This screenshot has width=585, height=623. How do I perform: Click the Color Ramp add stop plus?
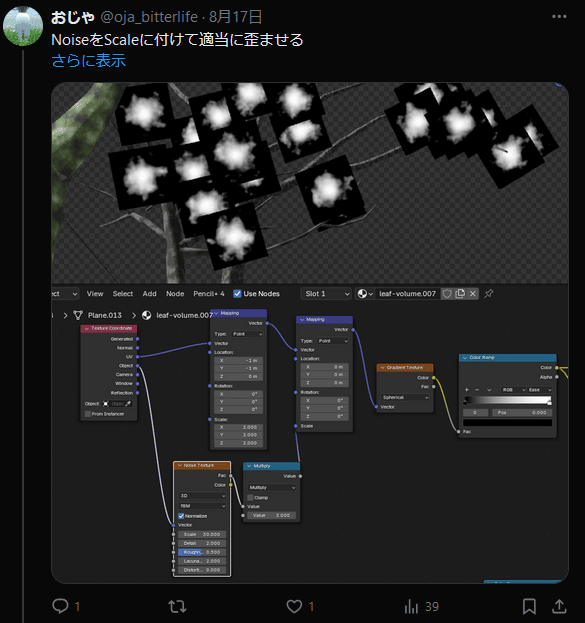pyautogui.click(x=467, y=390)
